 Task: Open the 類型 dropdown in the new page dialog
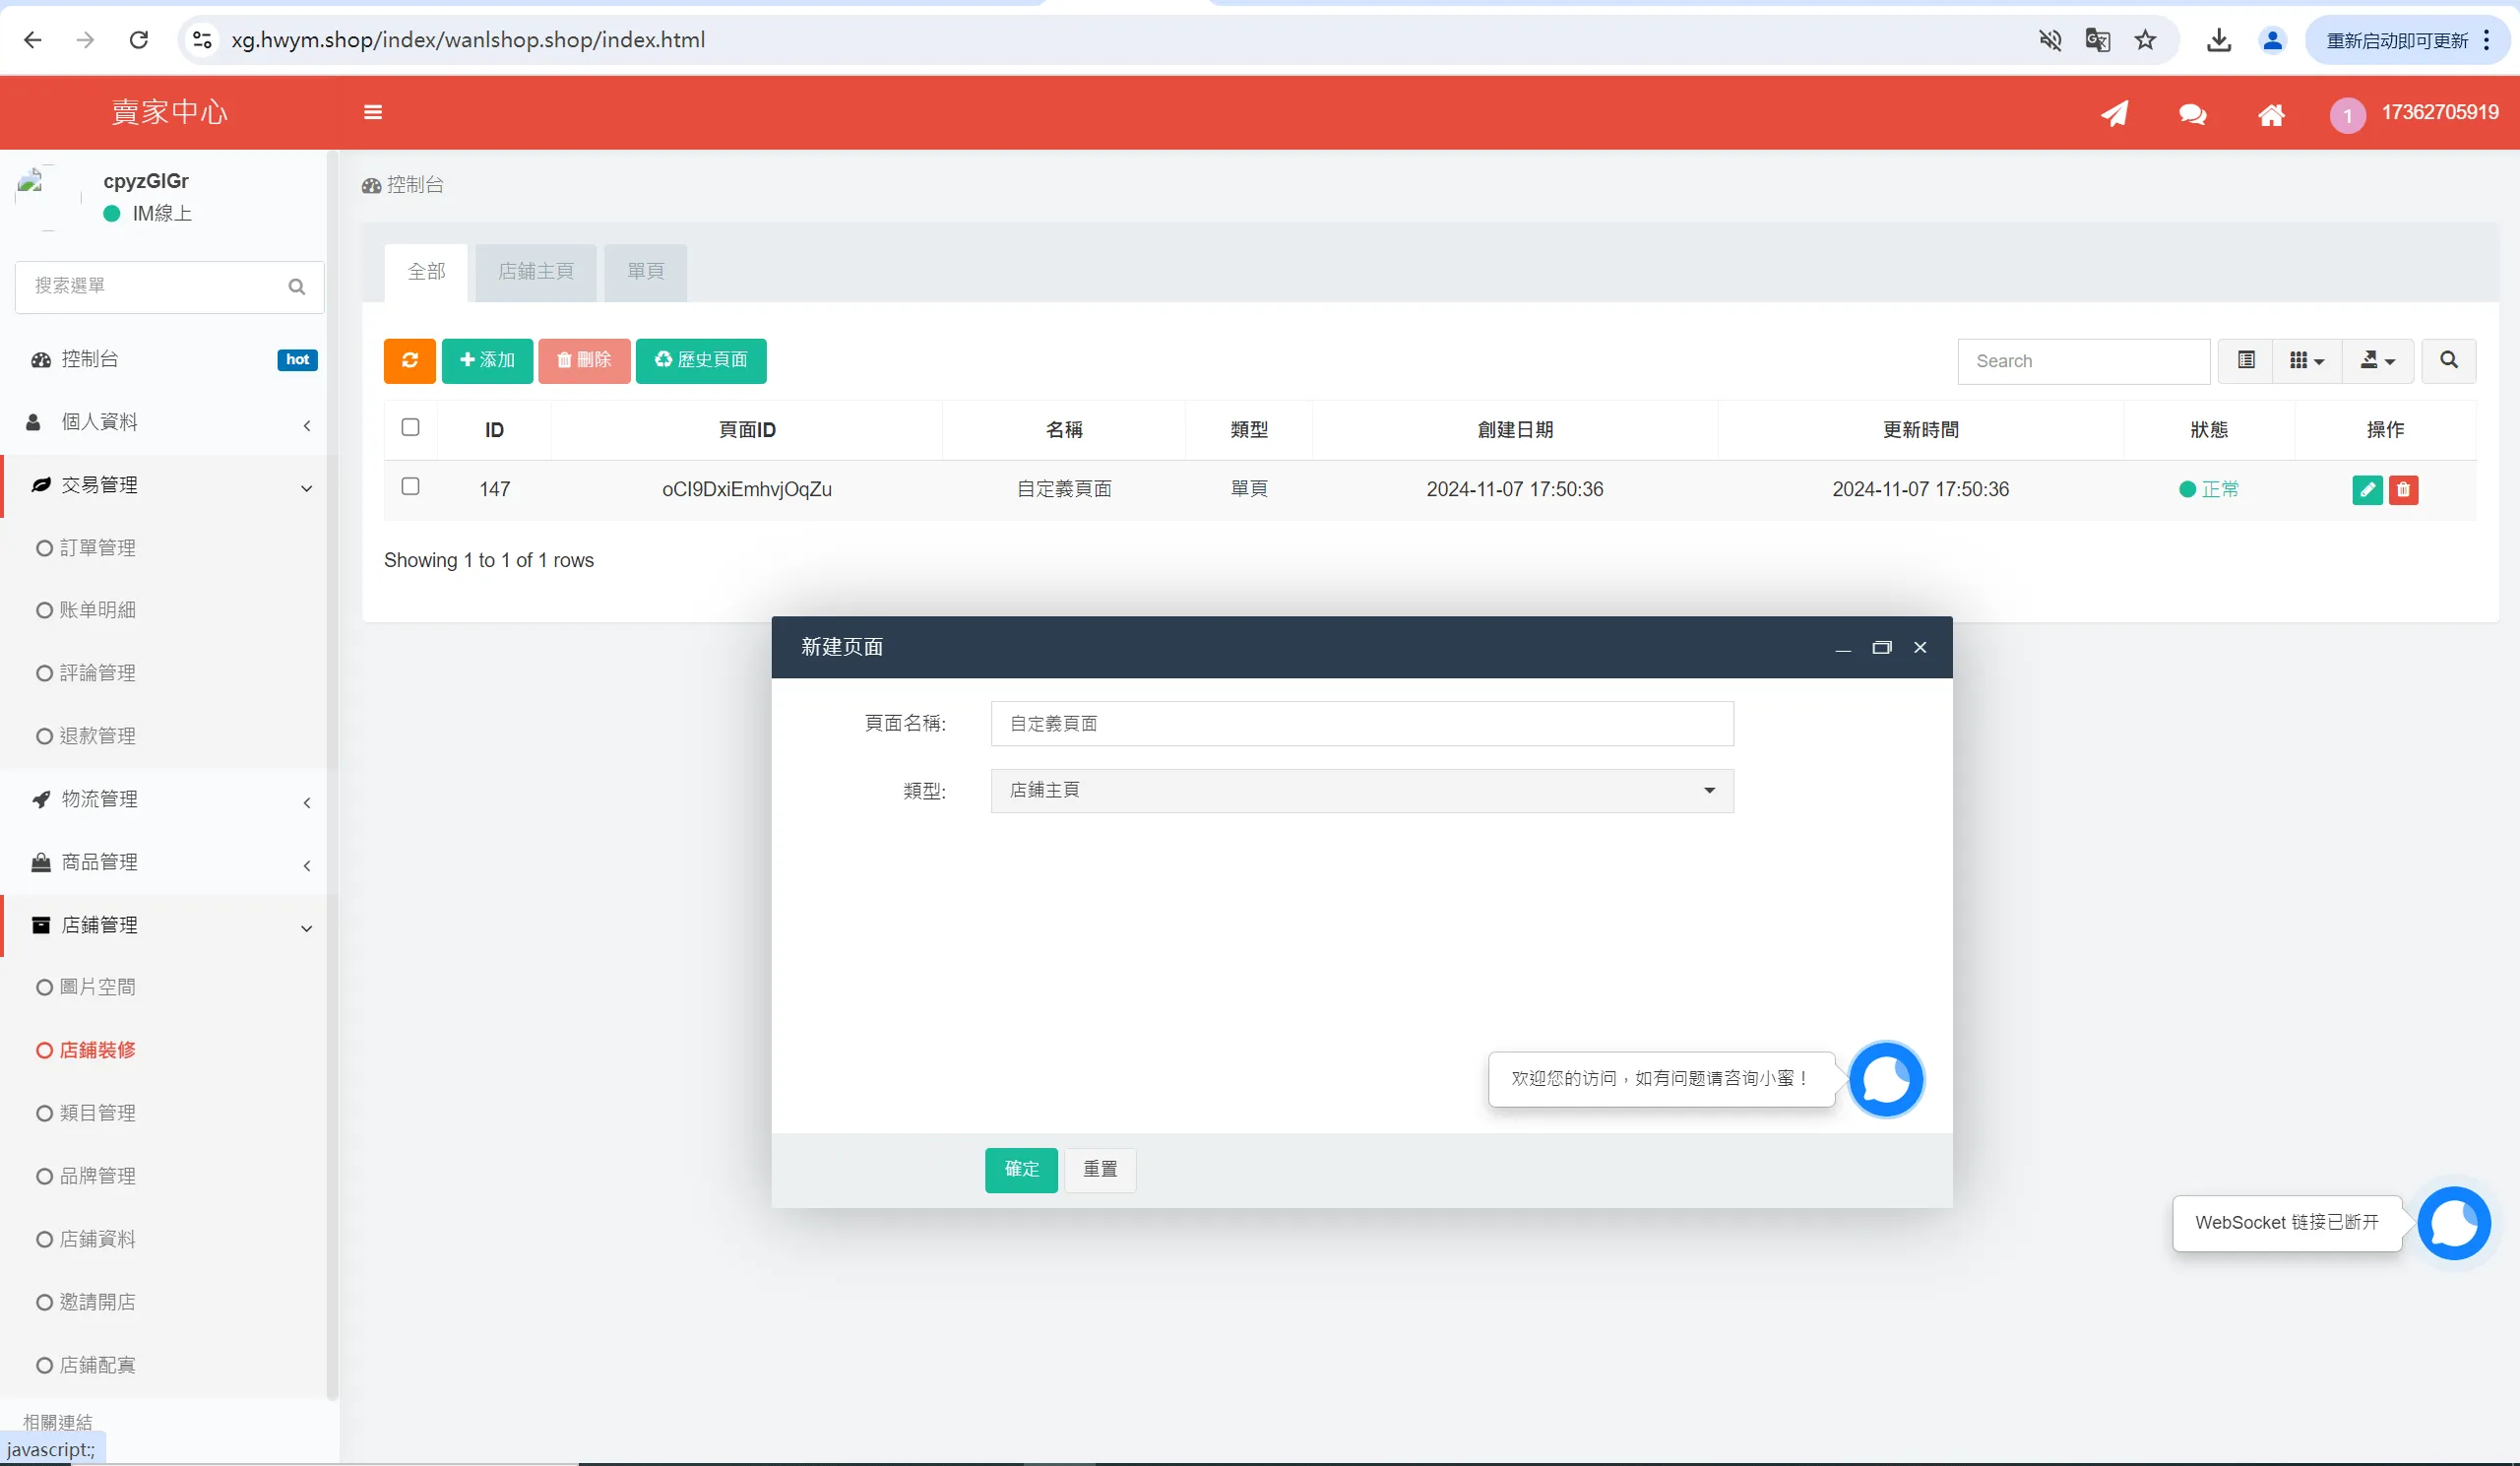pyautogui.click(x=1361, y=790)
